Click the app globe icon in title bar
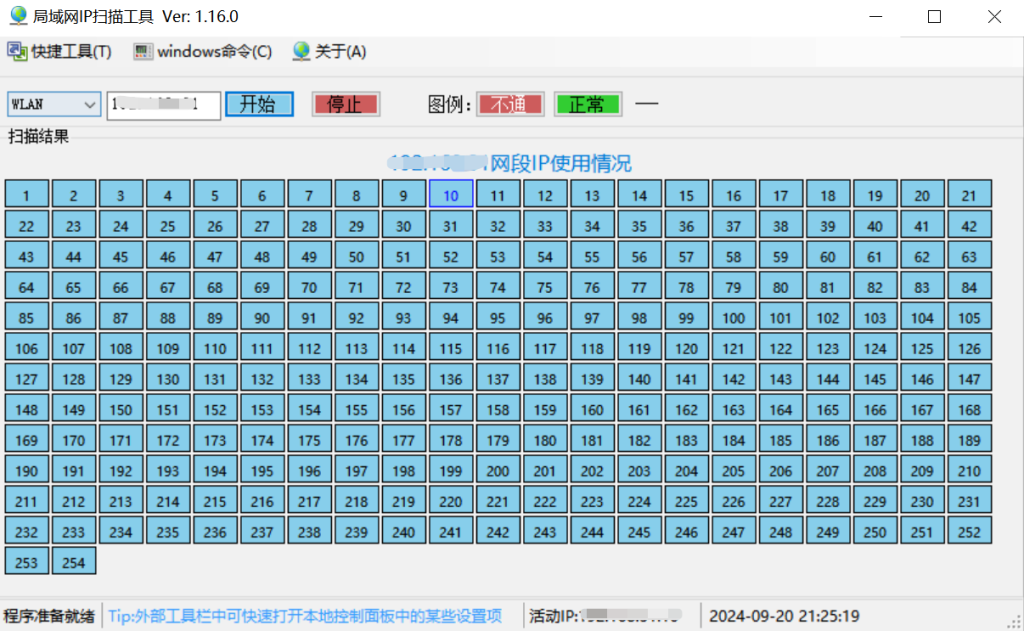The height and width of the screenshot is (631, 1024). 18,16
